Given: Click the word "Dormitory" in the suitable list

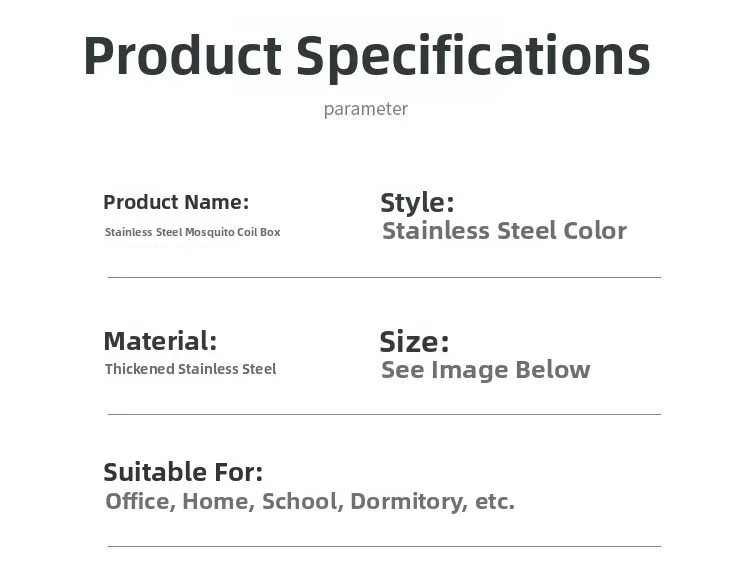Looking at the screenshot, I should (x=407, y=501).
